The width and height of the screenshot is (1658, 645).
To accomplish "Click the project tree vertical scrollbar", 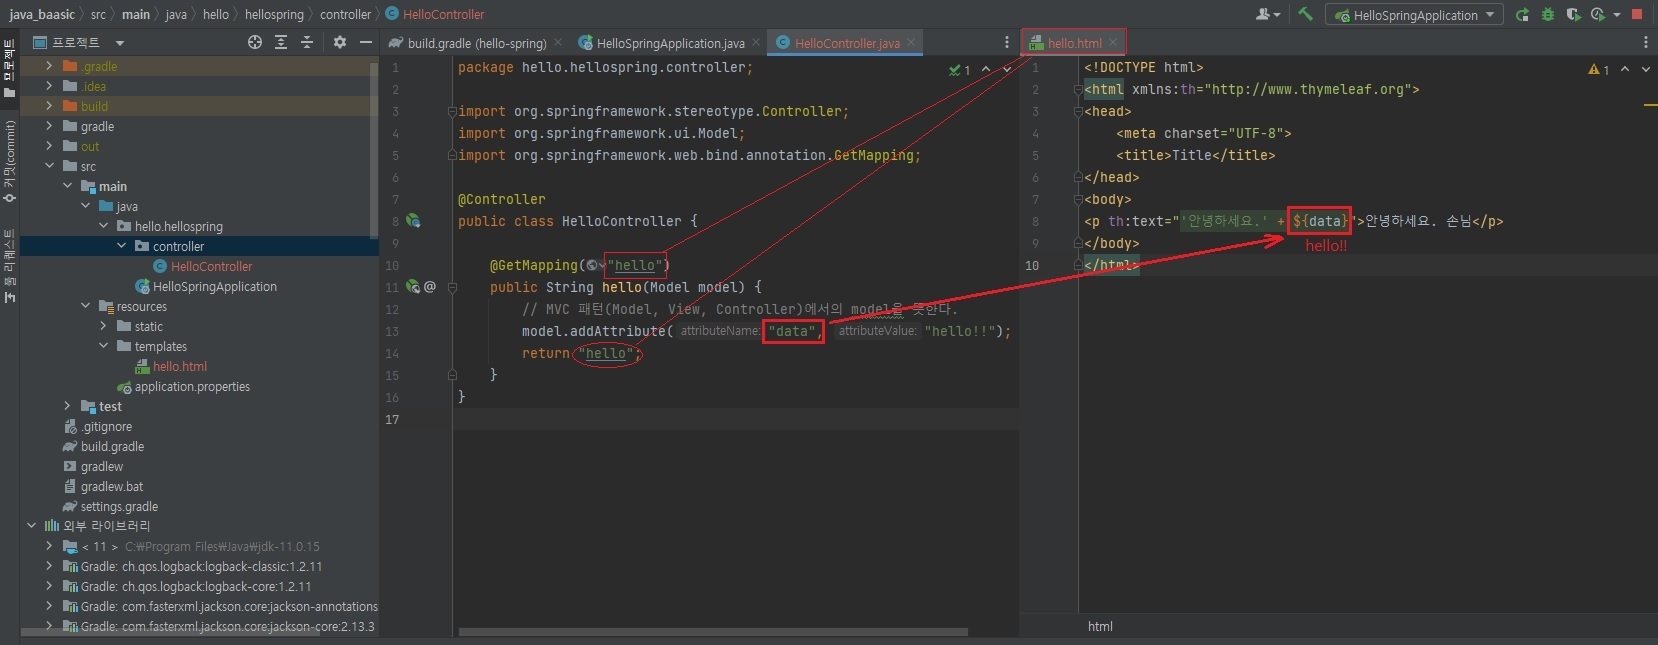I will click(x=374, y=150).
